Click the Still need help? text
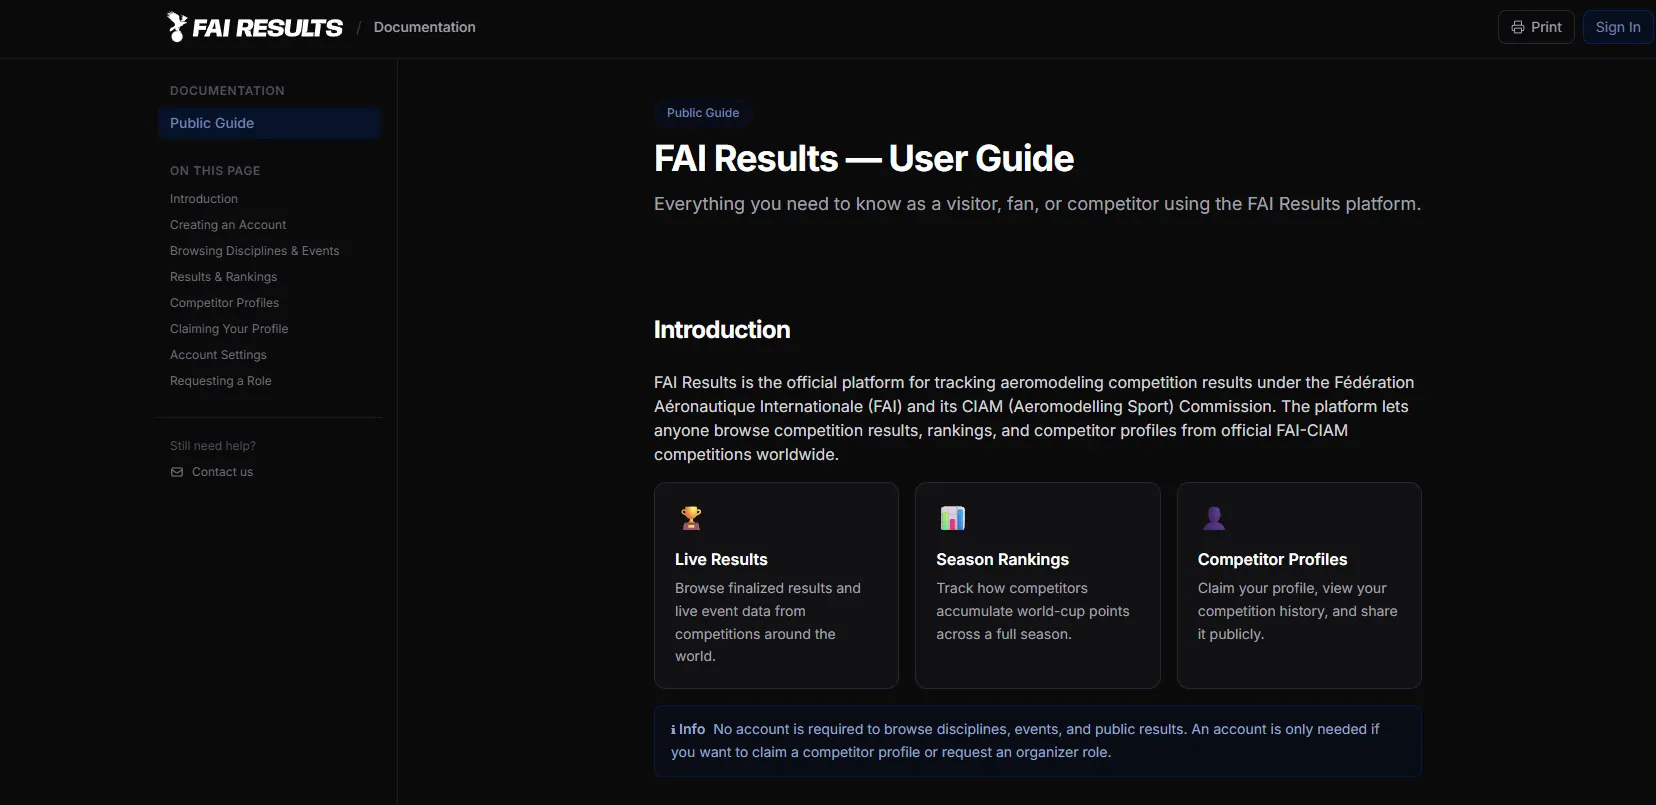The width and height of the screenshot is (1656, 805). pos(213,446)
